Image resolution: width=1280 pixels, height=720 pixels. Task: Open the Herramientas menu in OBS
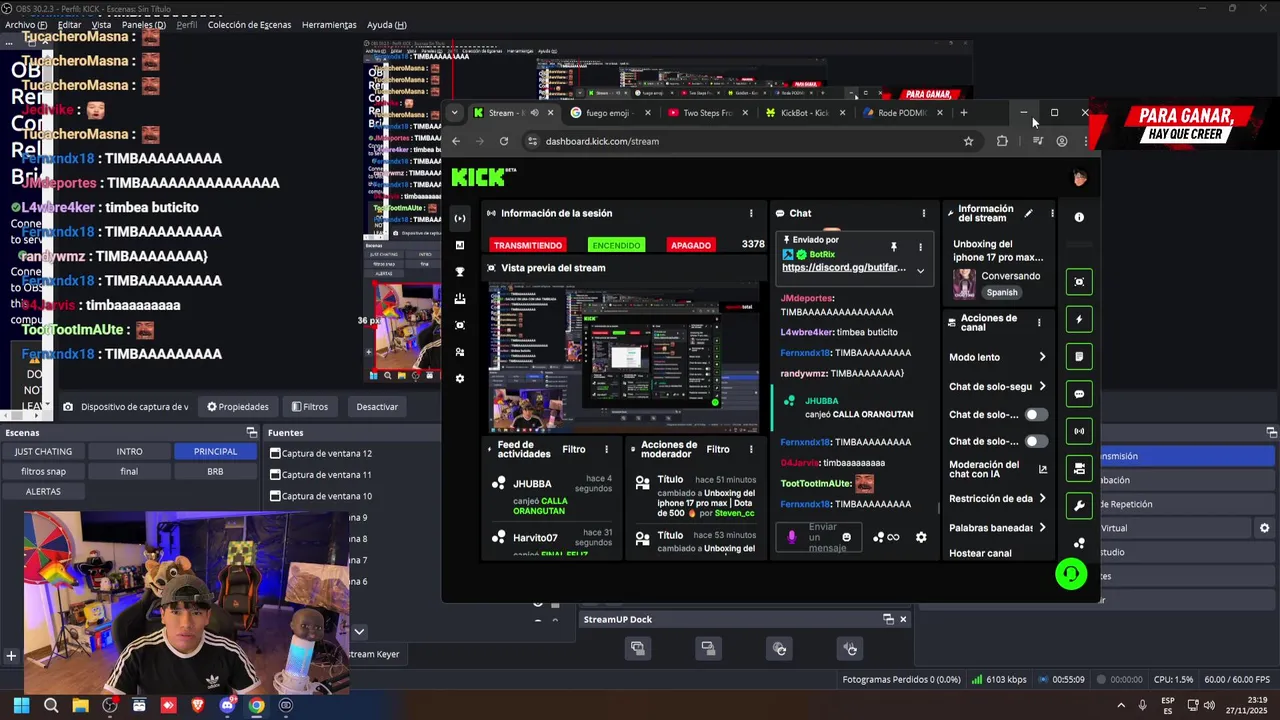pos(329,25)
